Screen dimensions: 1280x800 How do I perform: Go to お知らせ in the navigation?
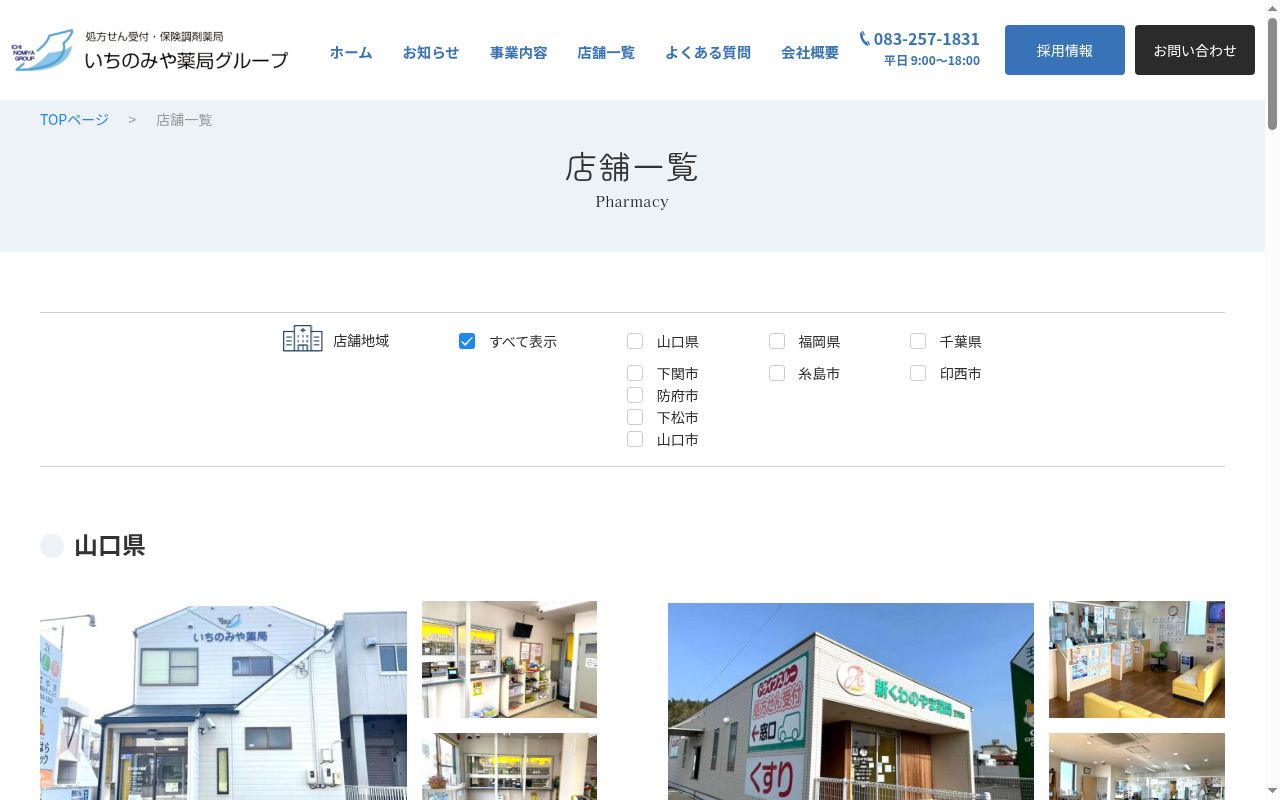[x=431, y=52]
